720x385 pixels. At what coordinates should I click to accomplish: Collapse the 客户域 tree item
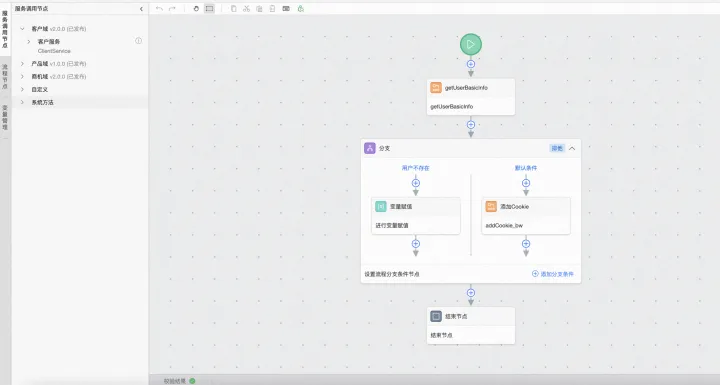22,28
